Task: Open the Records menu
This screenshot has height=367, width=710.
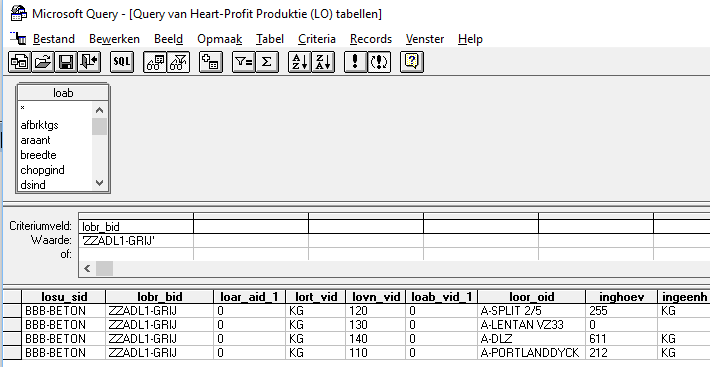Action: coord(371,39)
